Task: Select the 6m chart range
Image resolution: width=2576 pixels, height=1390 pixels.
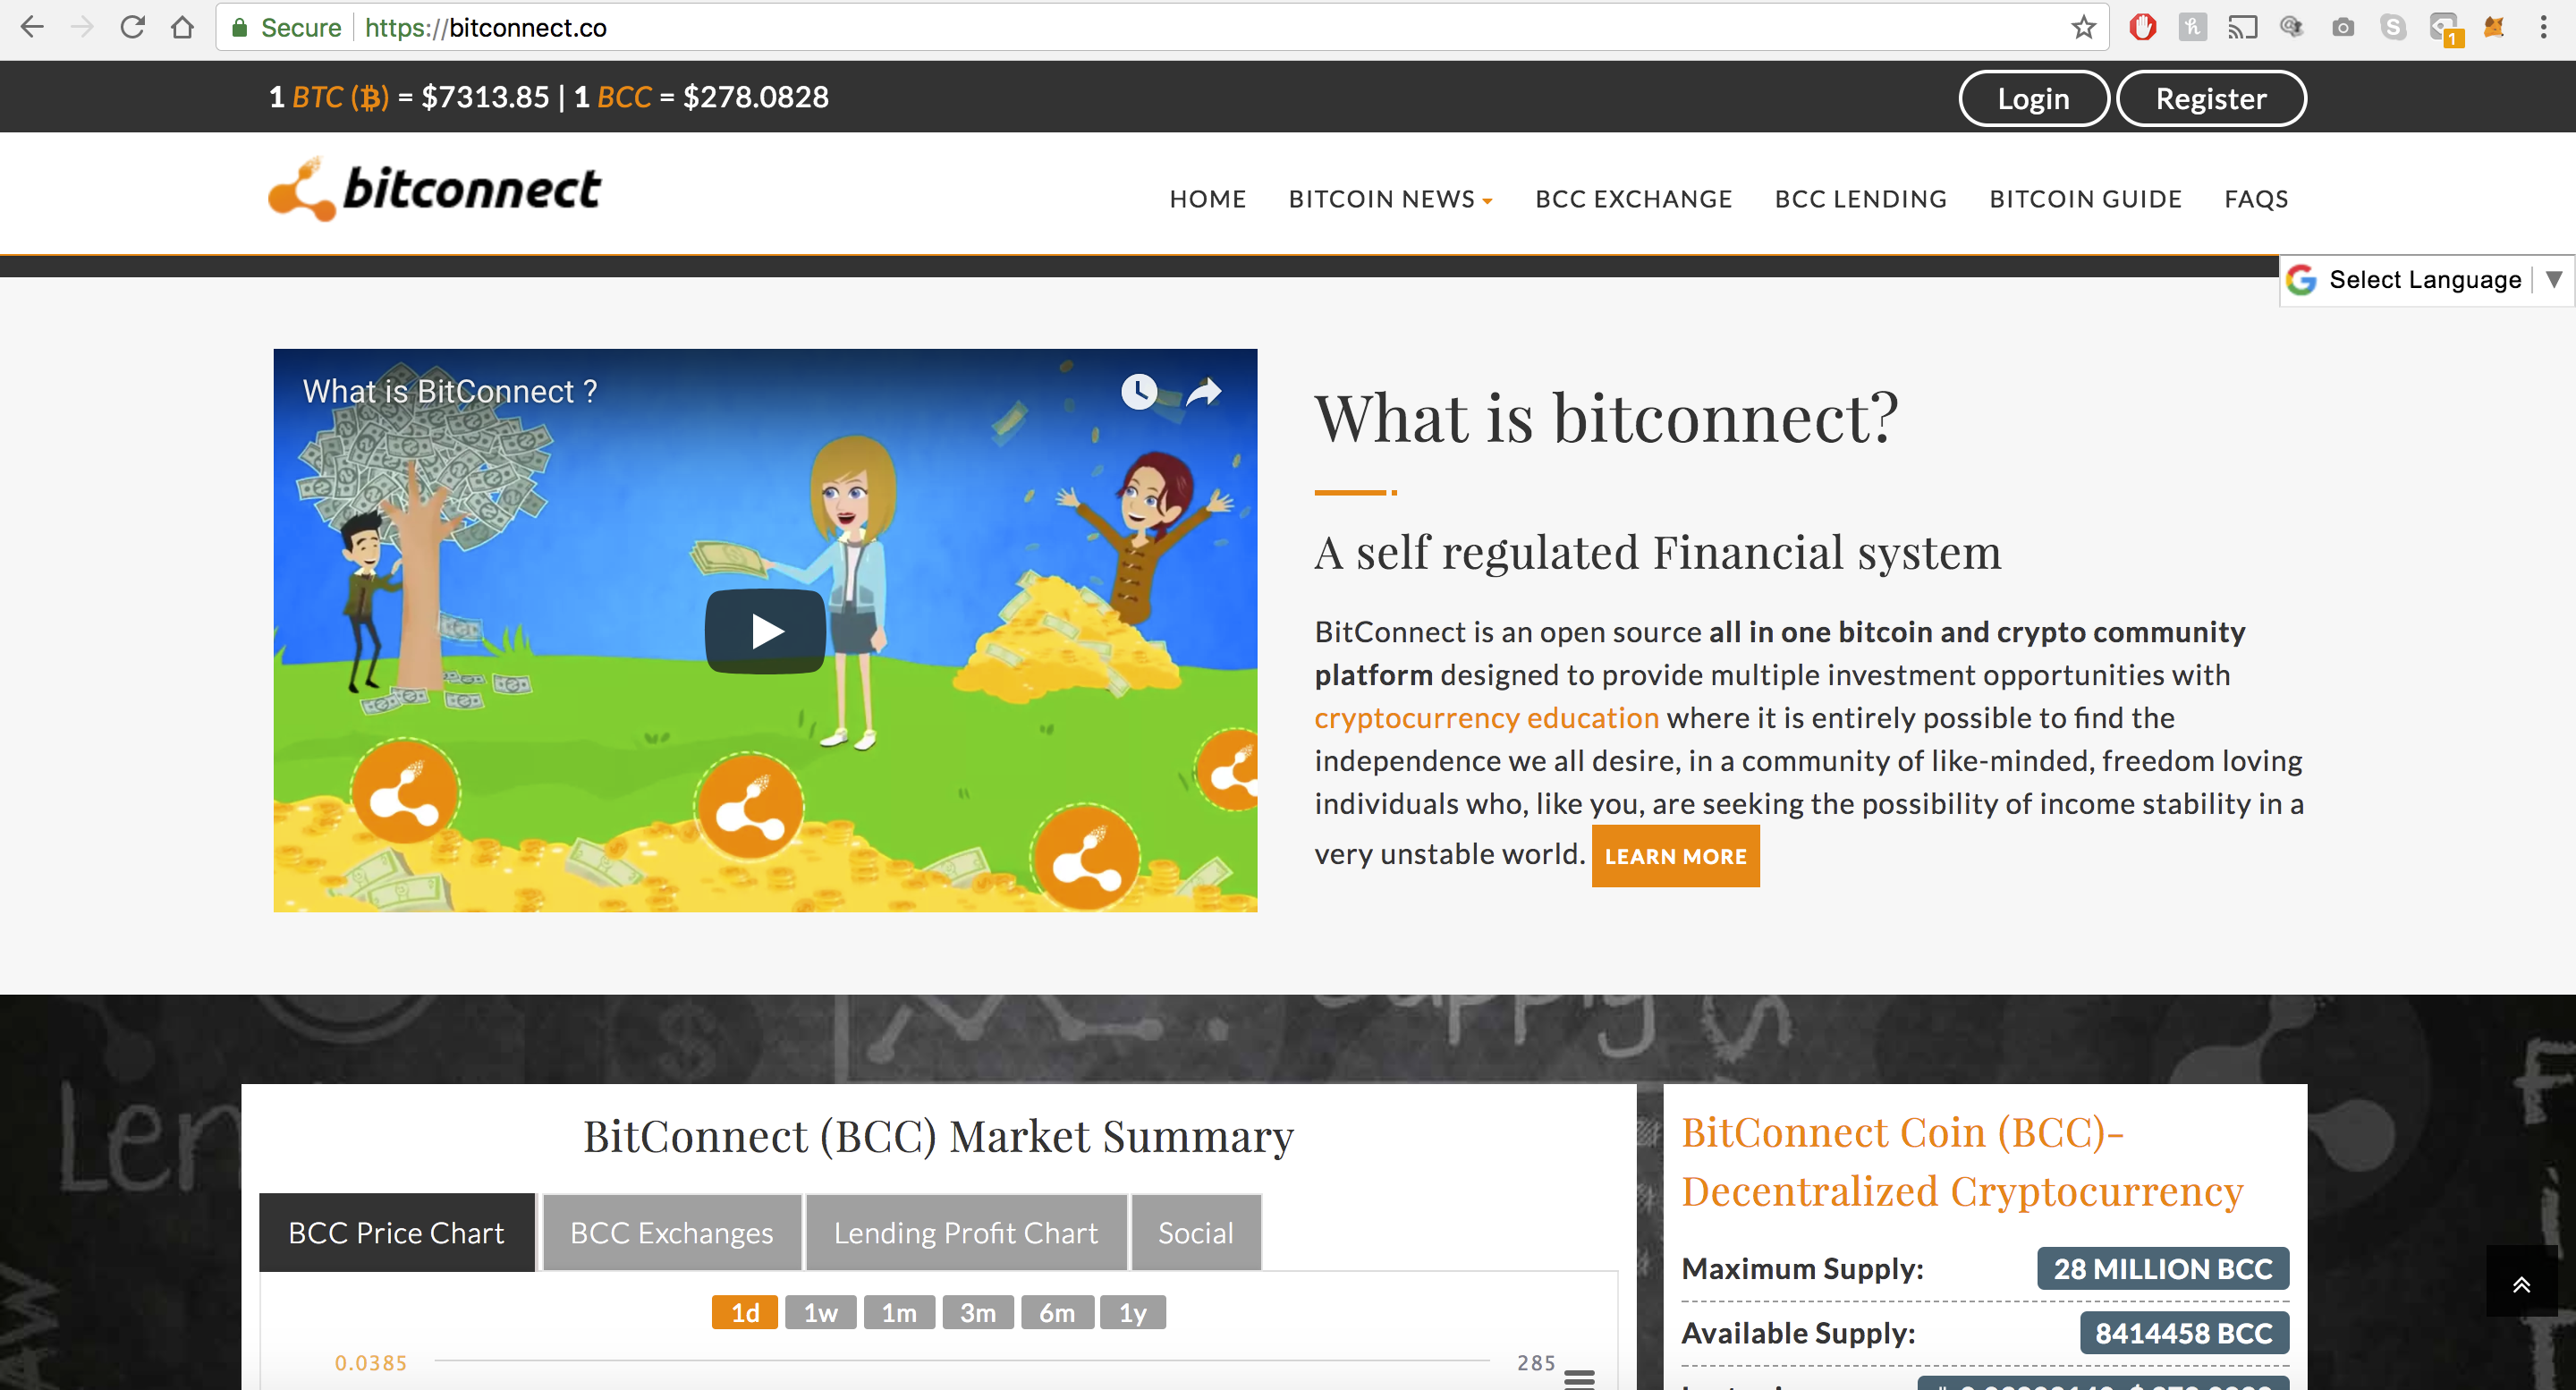Action: 1056,1312
